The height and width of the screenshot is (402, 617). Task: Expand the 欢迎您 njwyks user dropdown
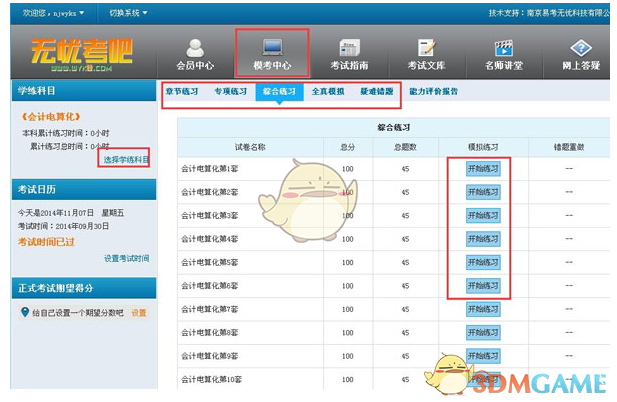point(54,13)
